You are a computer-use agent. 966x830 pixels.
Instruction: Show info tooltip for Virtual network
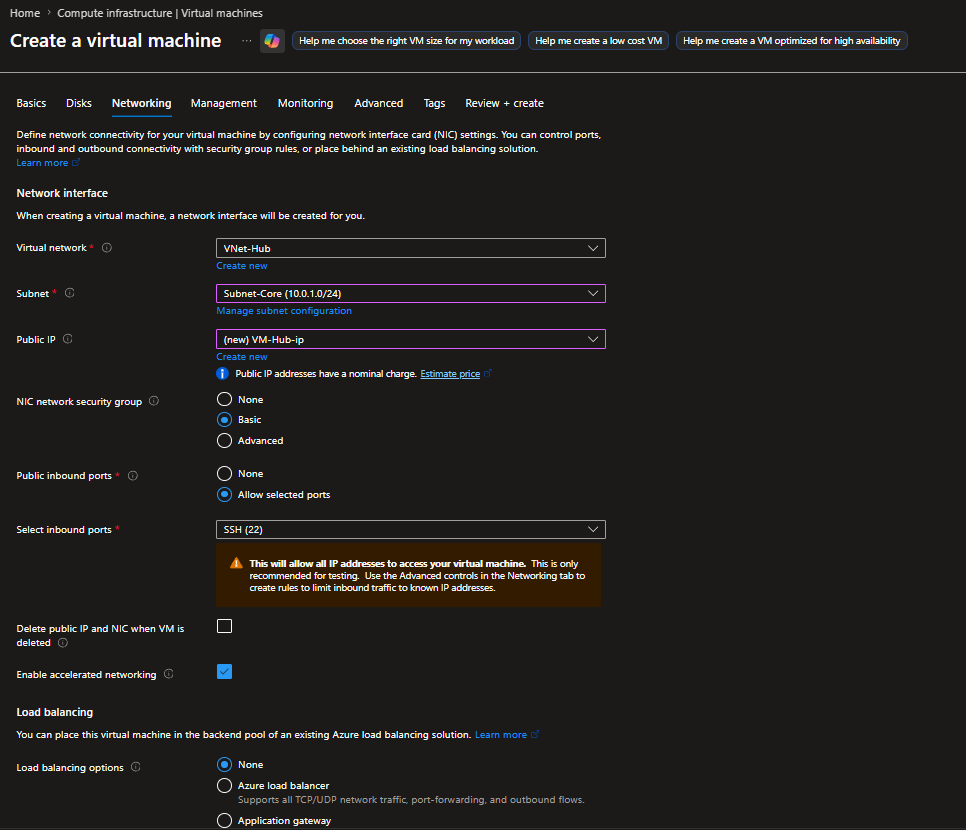[107, 248]
